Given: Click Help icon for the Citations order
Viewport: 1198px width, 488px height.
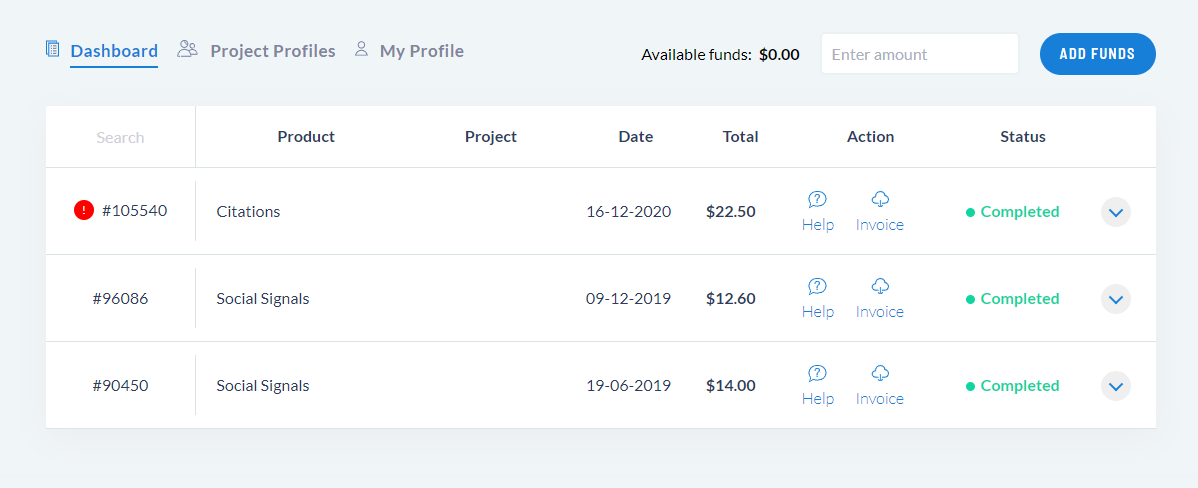Looking at the screenshot, I should [817, 199].
